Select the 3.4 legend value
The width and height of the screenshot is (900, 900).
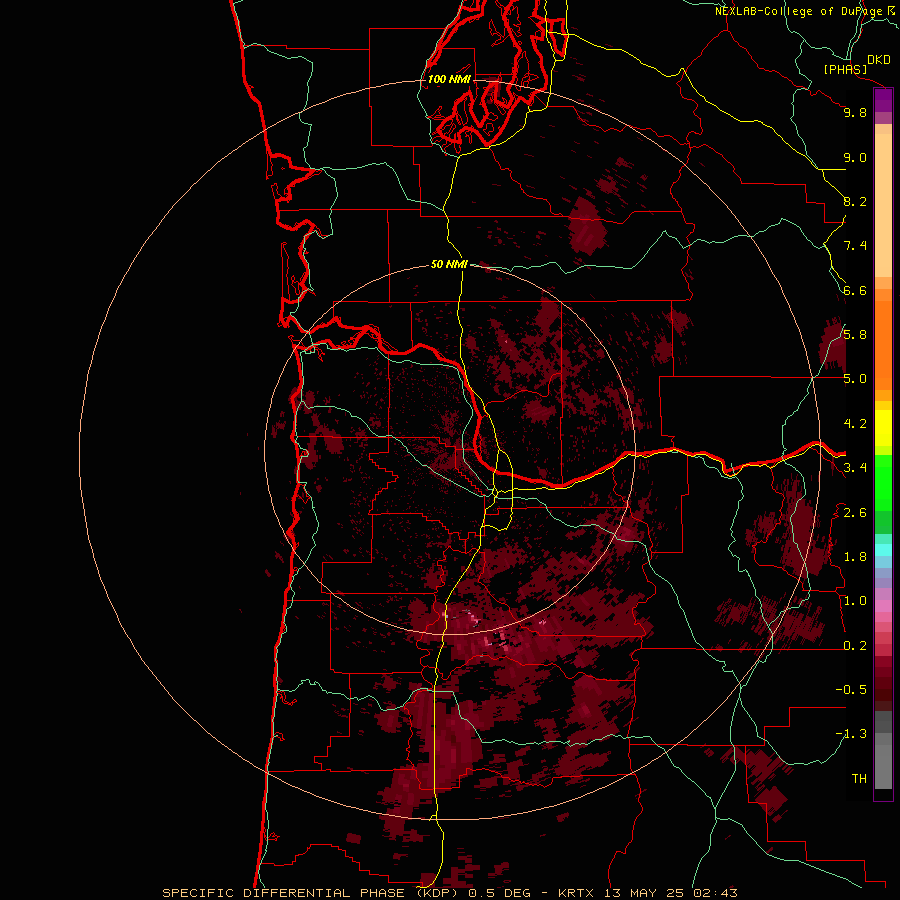click(x=855, y=467)
